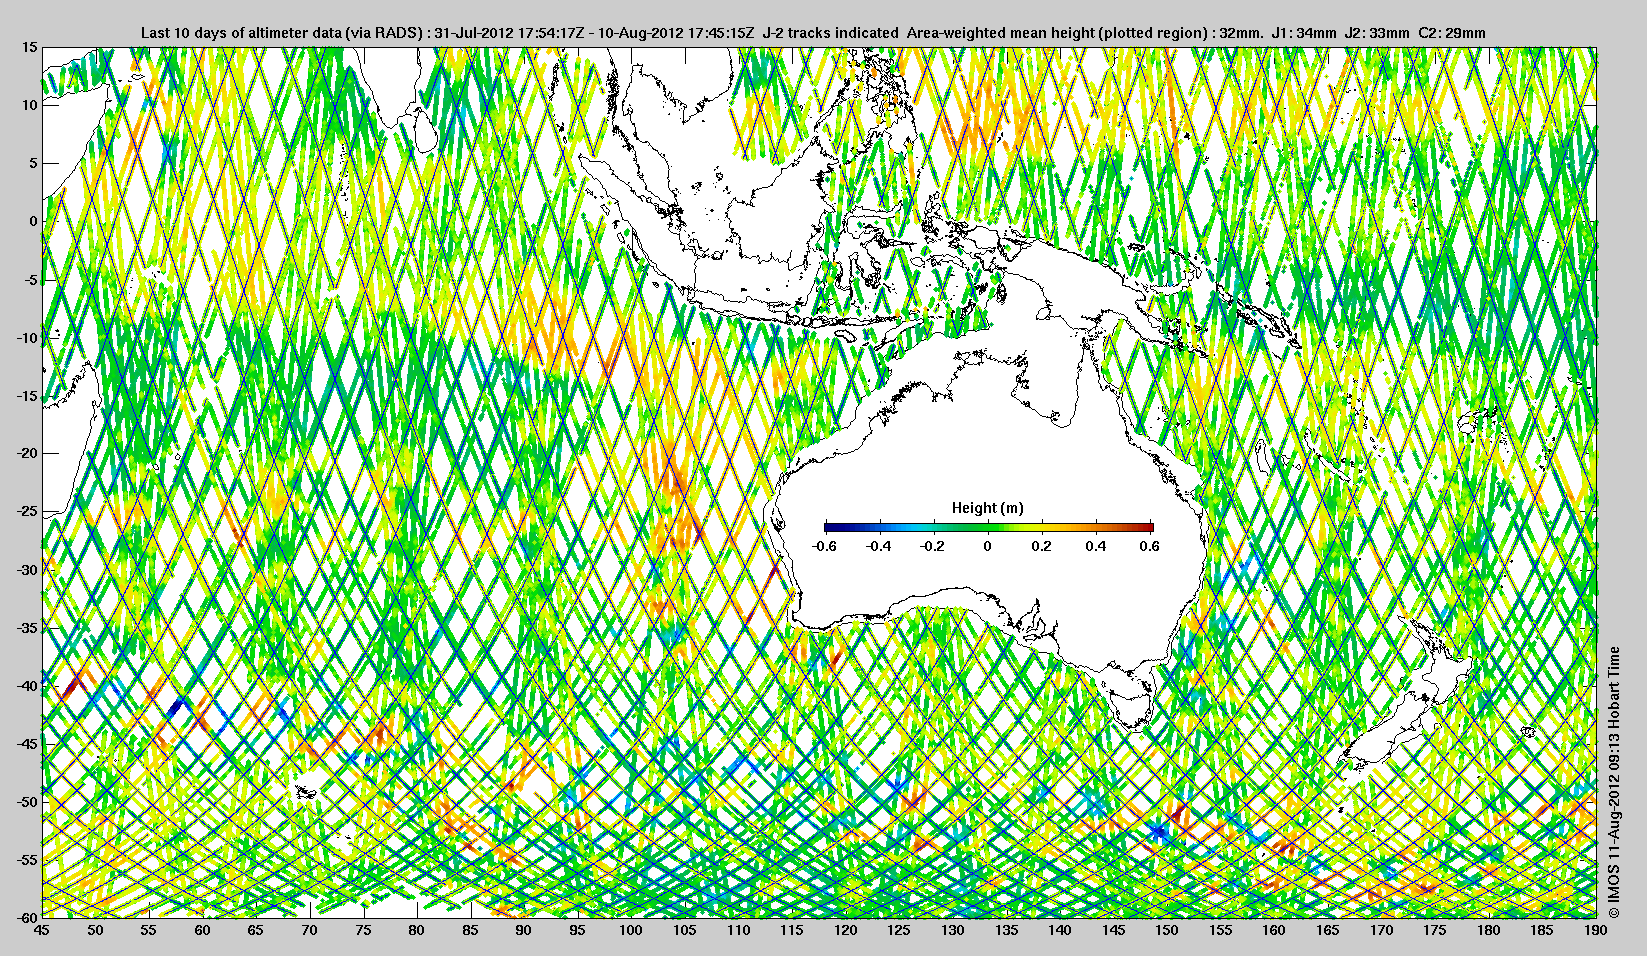
Task: Click the latitude axis label -40
Action: (x=27, y=686)
